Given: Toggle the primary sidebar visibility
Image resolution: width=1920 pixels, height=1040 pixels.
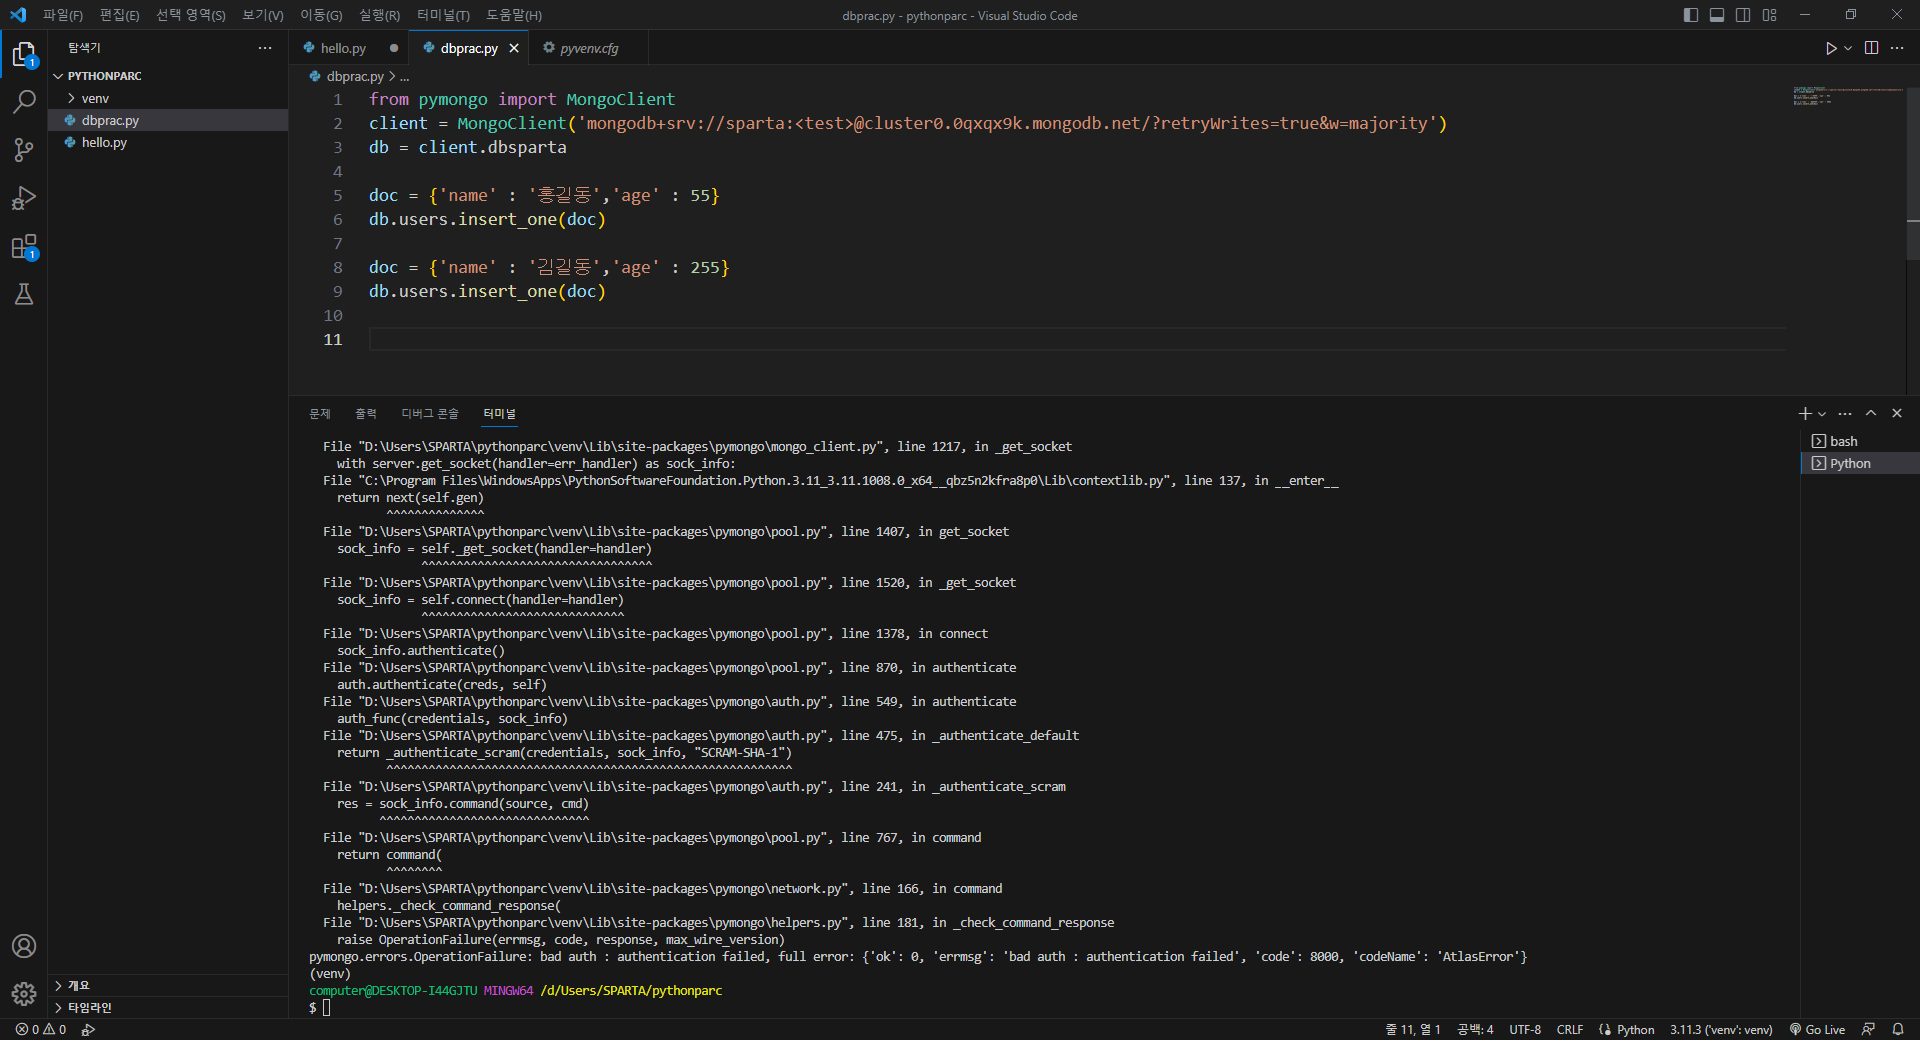Looking at the screenshot, I should tap(1691, 15).
